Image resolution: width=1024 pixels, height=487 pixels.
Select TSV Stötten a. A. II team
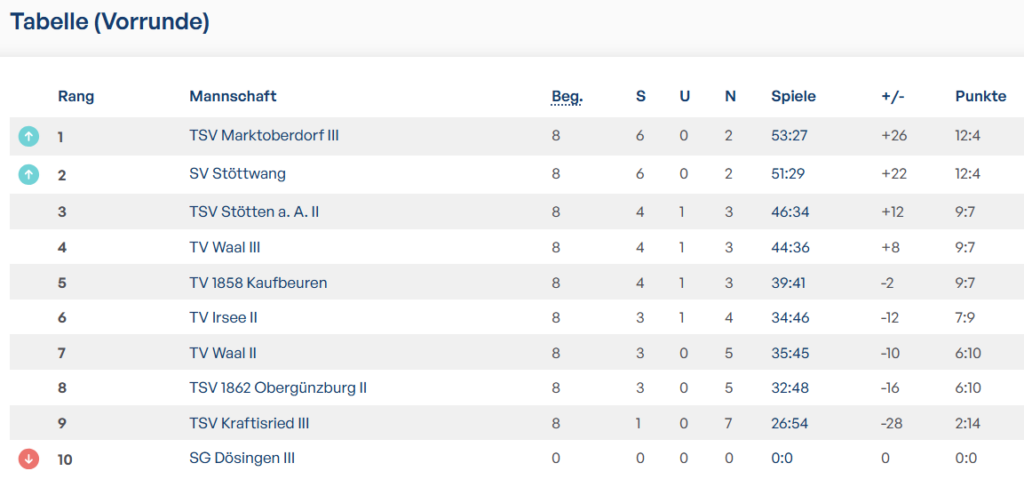tap(254, 211)
